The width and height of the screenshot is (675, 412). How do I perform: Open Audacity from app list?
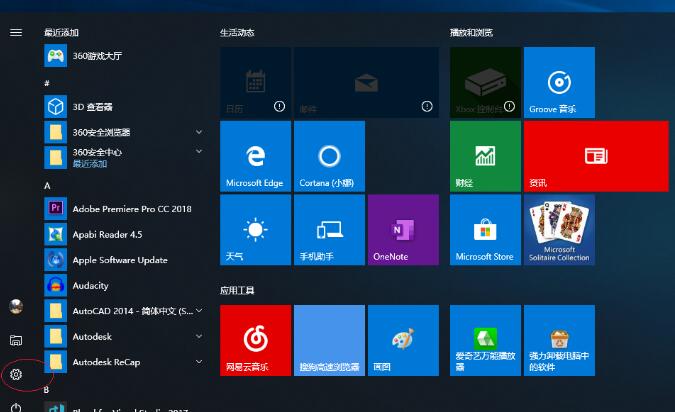pyautogui.click(x=123, y=285)
